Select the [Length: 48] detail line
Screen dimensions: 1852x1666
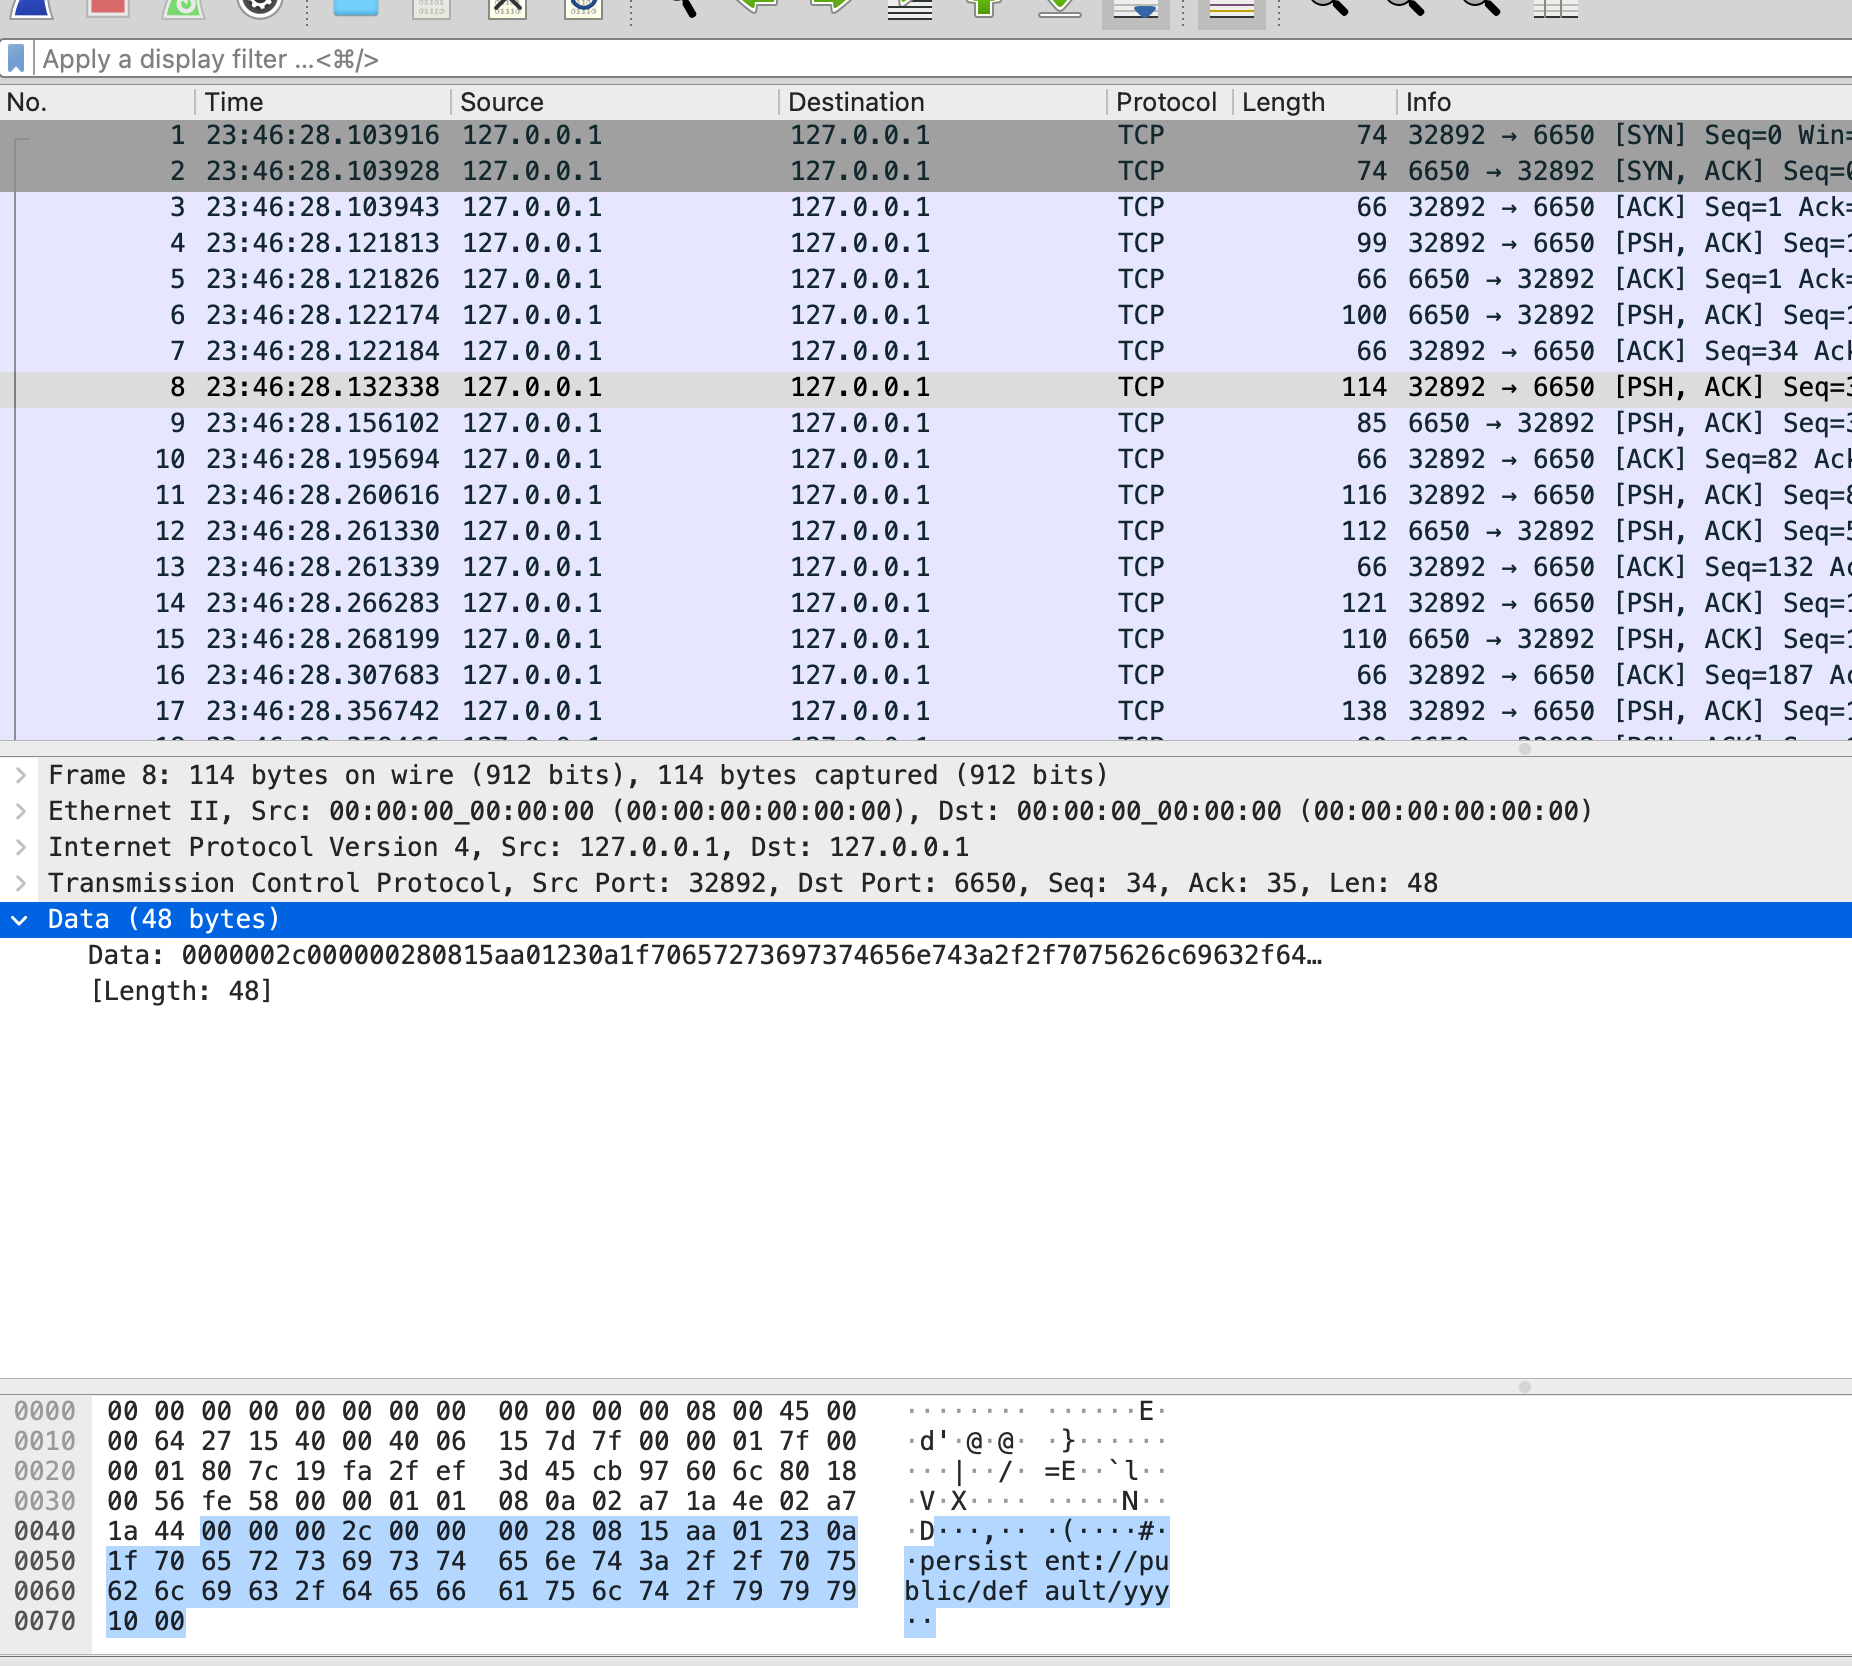pyautogui.click(x=181, y=991)
